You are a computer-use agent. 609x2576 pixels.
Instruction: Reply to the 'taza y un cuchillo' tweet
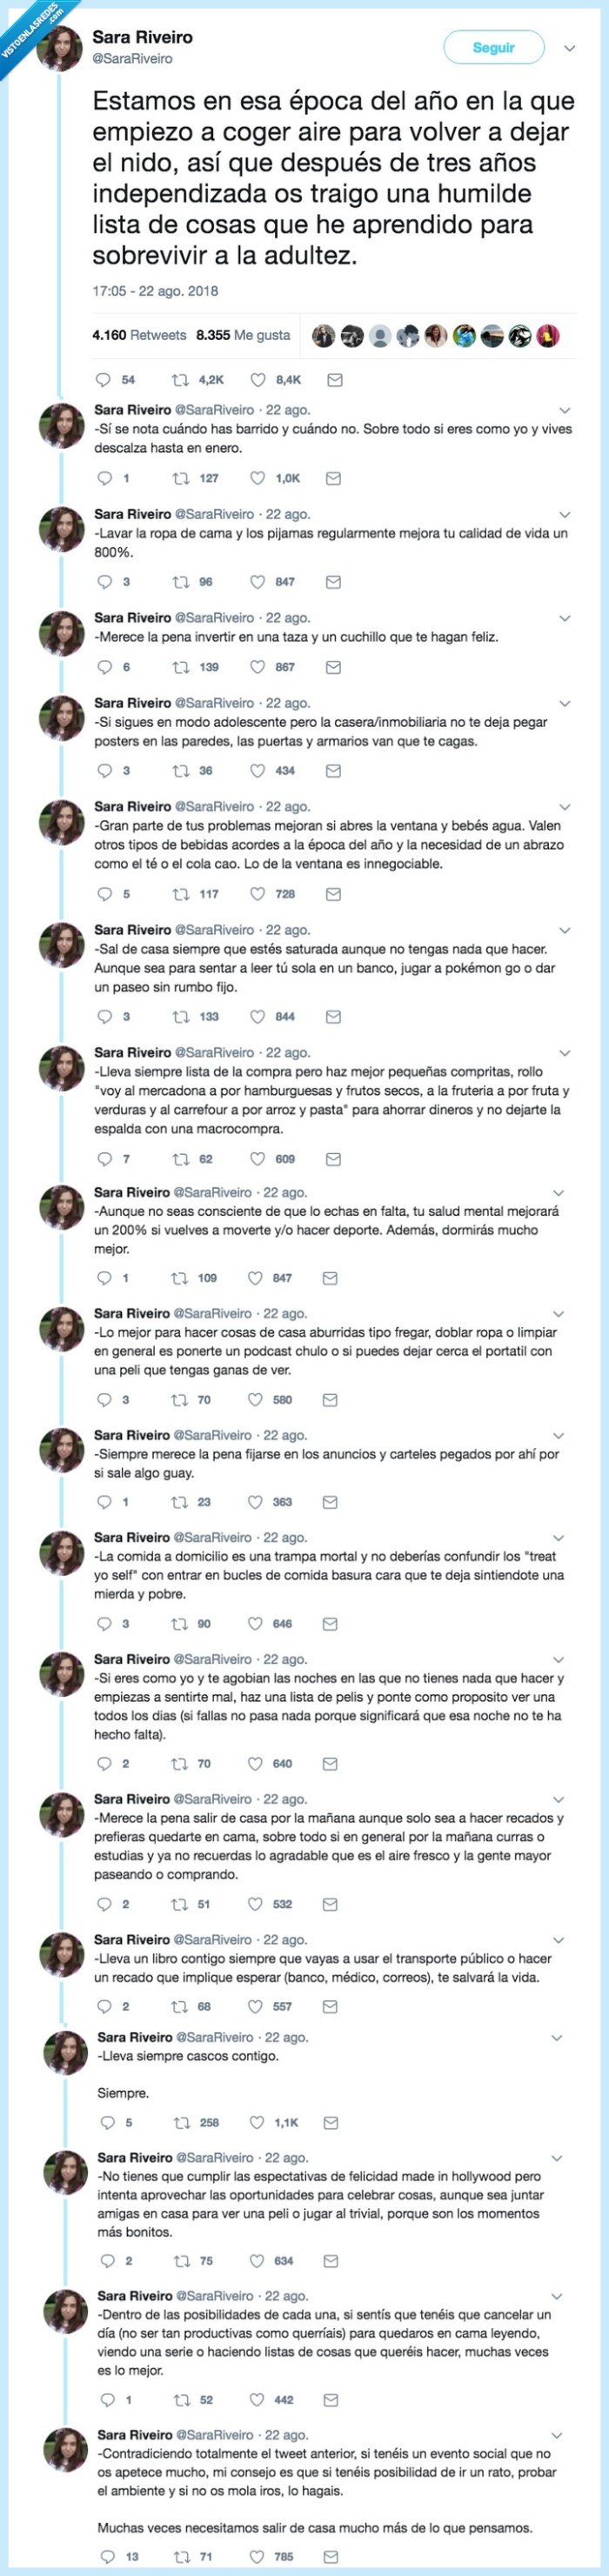click(x=104, y=667)
